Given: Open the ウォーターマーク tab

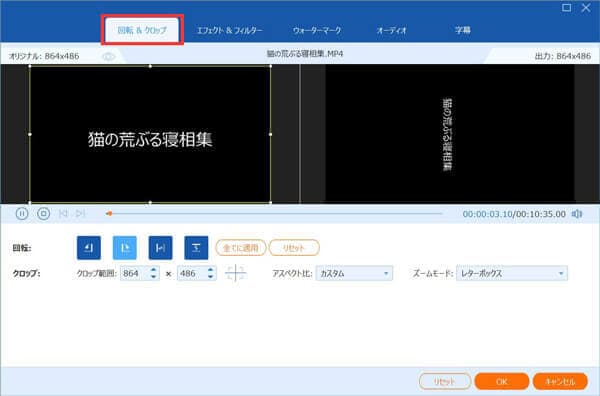Looking at the screenshot, I should [x=317, y=30].
